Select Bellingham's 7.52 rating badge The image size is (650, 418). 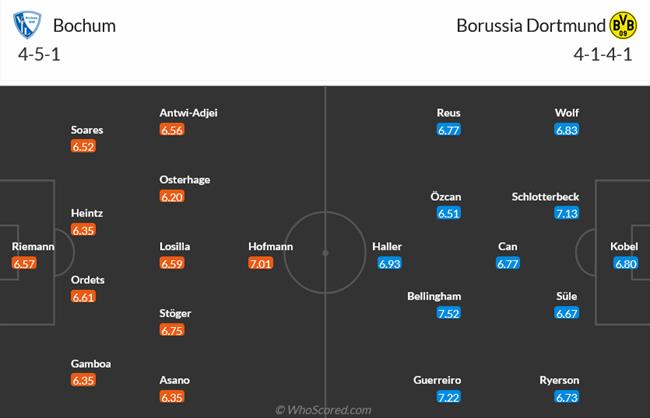[x=448, y=314]
